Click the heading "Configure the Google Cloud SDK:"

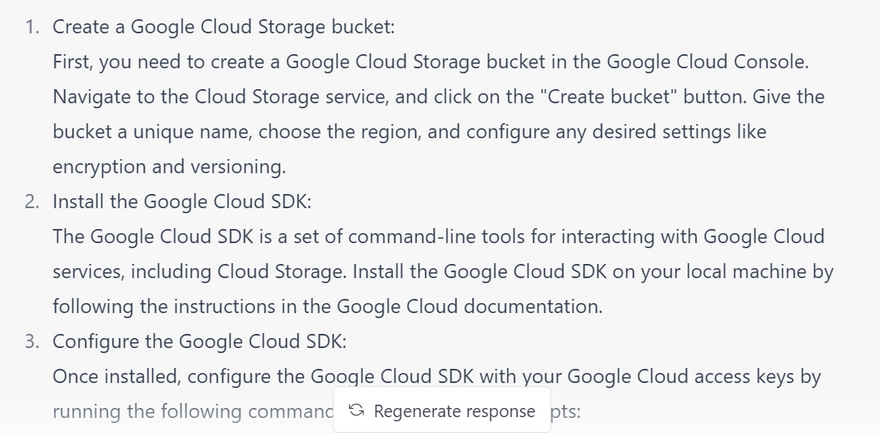(200, 341)
